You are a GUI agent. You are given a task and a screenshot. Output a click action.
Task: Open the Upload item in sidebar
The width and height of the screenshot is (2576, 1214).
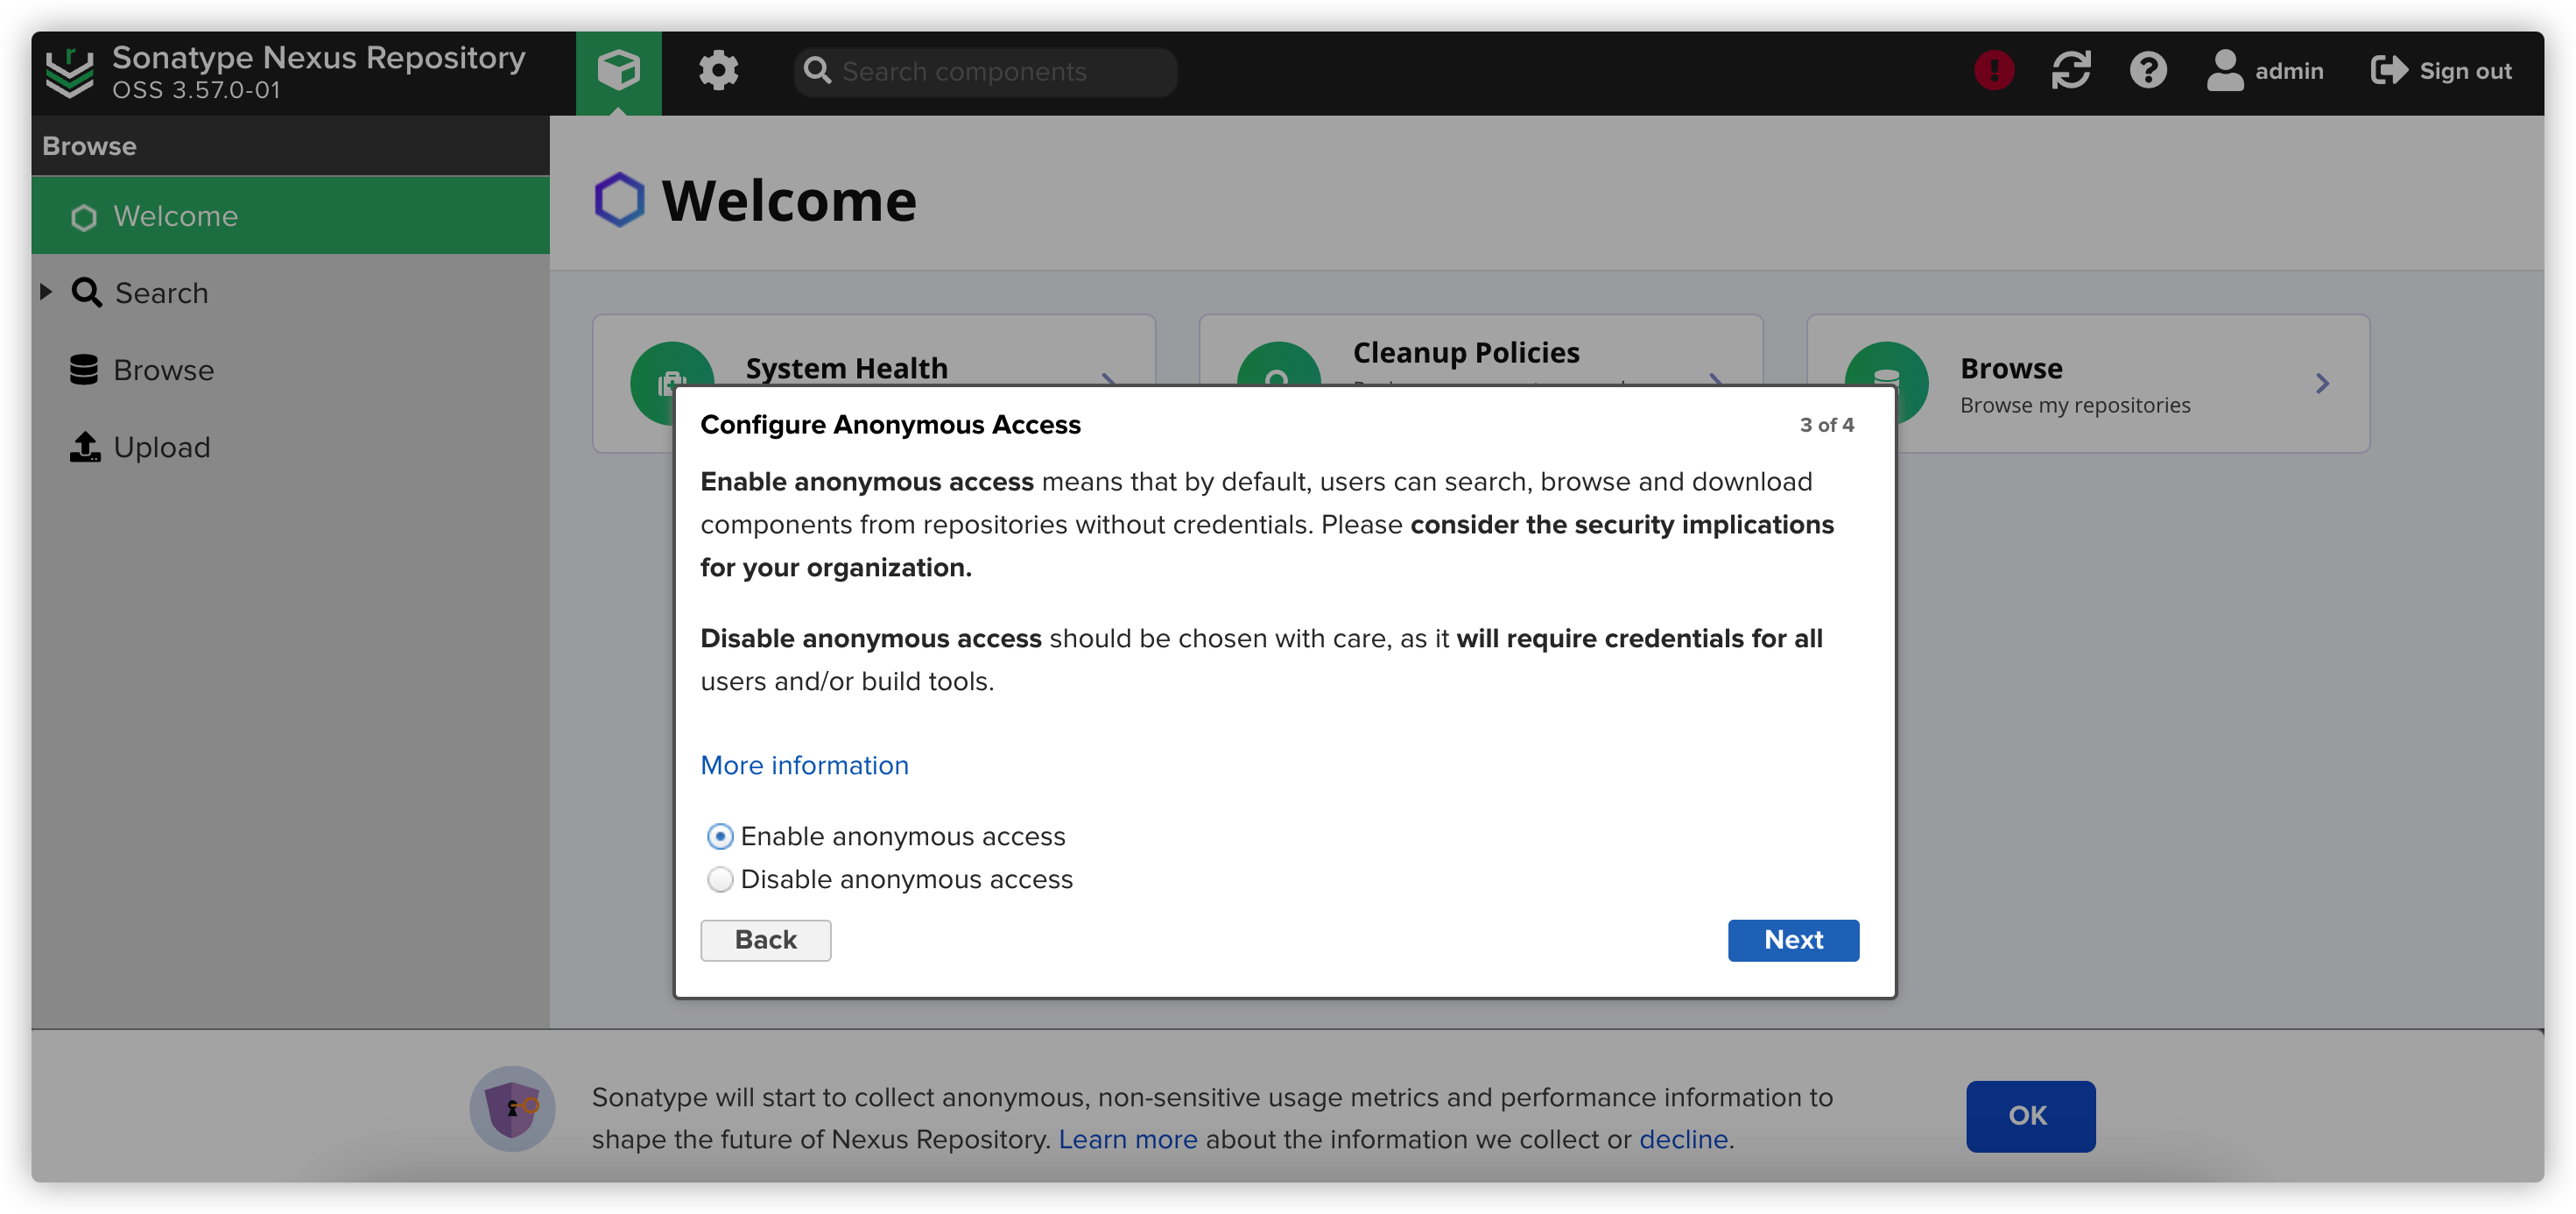[161, 447]
